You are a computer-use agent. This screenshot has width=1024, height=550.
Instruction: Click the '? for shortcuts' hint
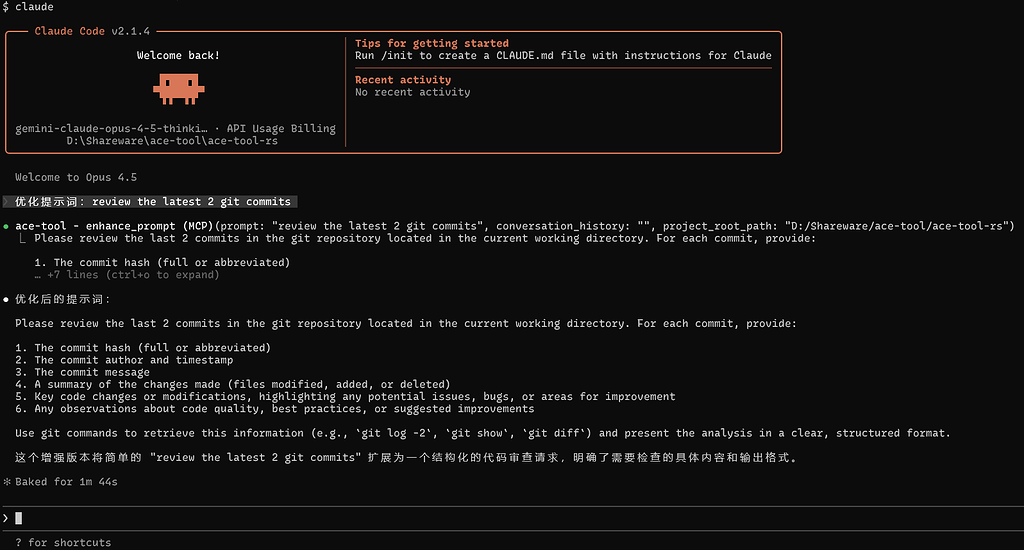[63, 542]
